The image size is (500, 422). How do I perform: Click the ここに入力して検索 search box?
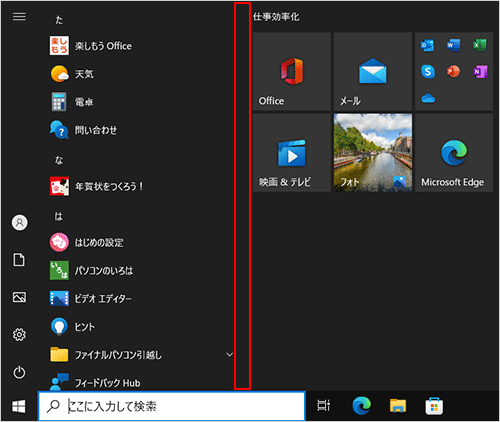pos(172,406)
